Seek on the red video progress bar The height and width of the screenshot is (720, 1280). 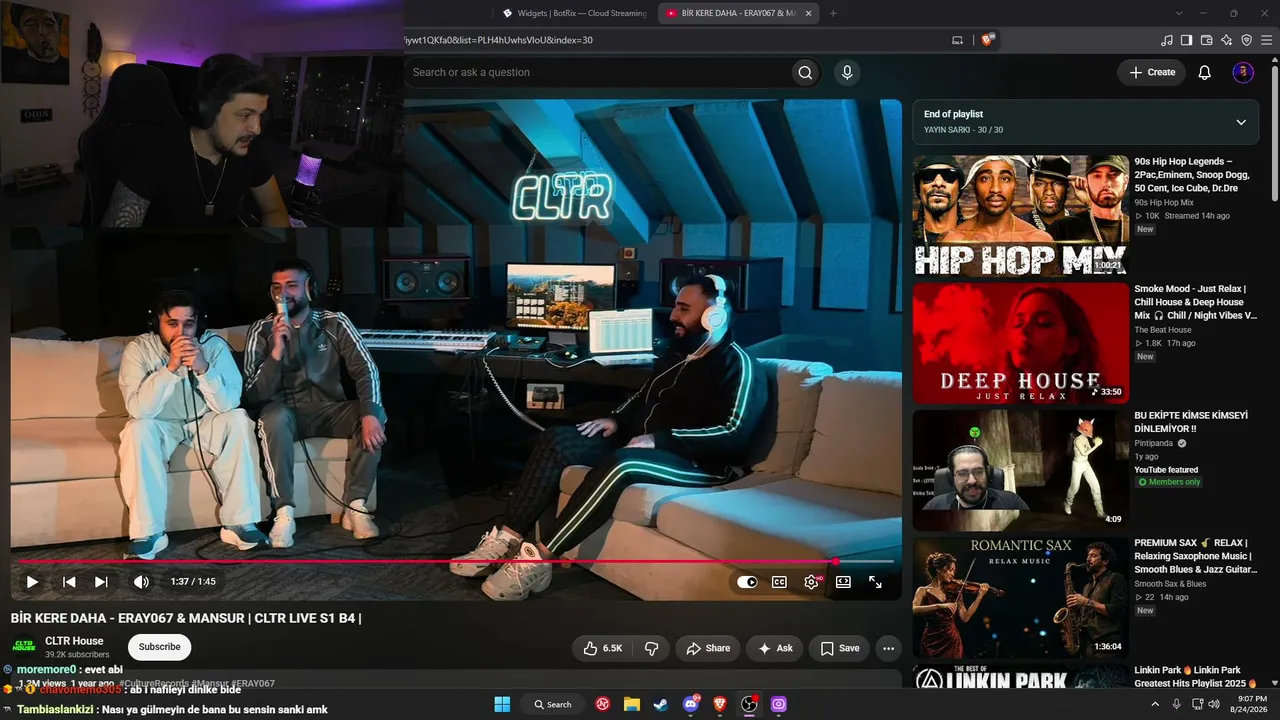pyautogui.click(x=456, y=561)
